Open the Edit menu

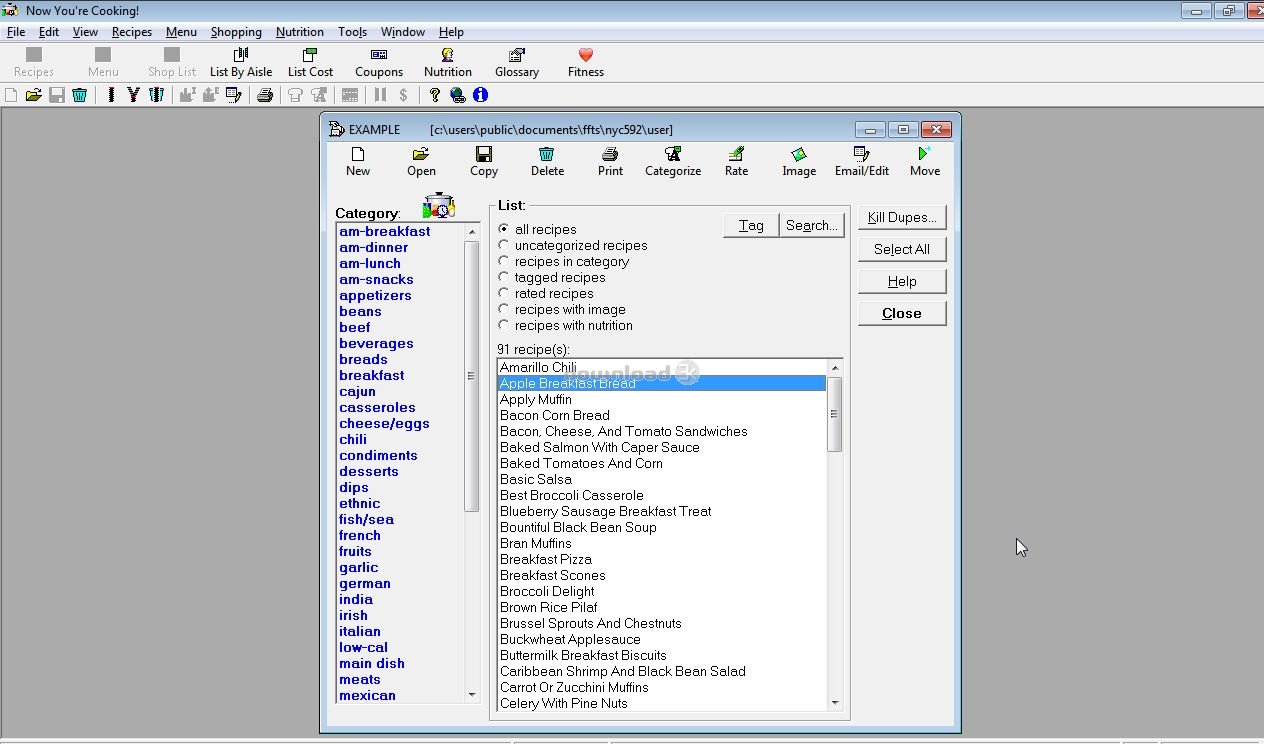(49, 32)
